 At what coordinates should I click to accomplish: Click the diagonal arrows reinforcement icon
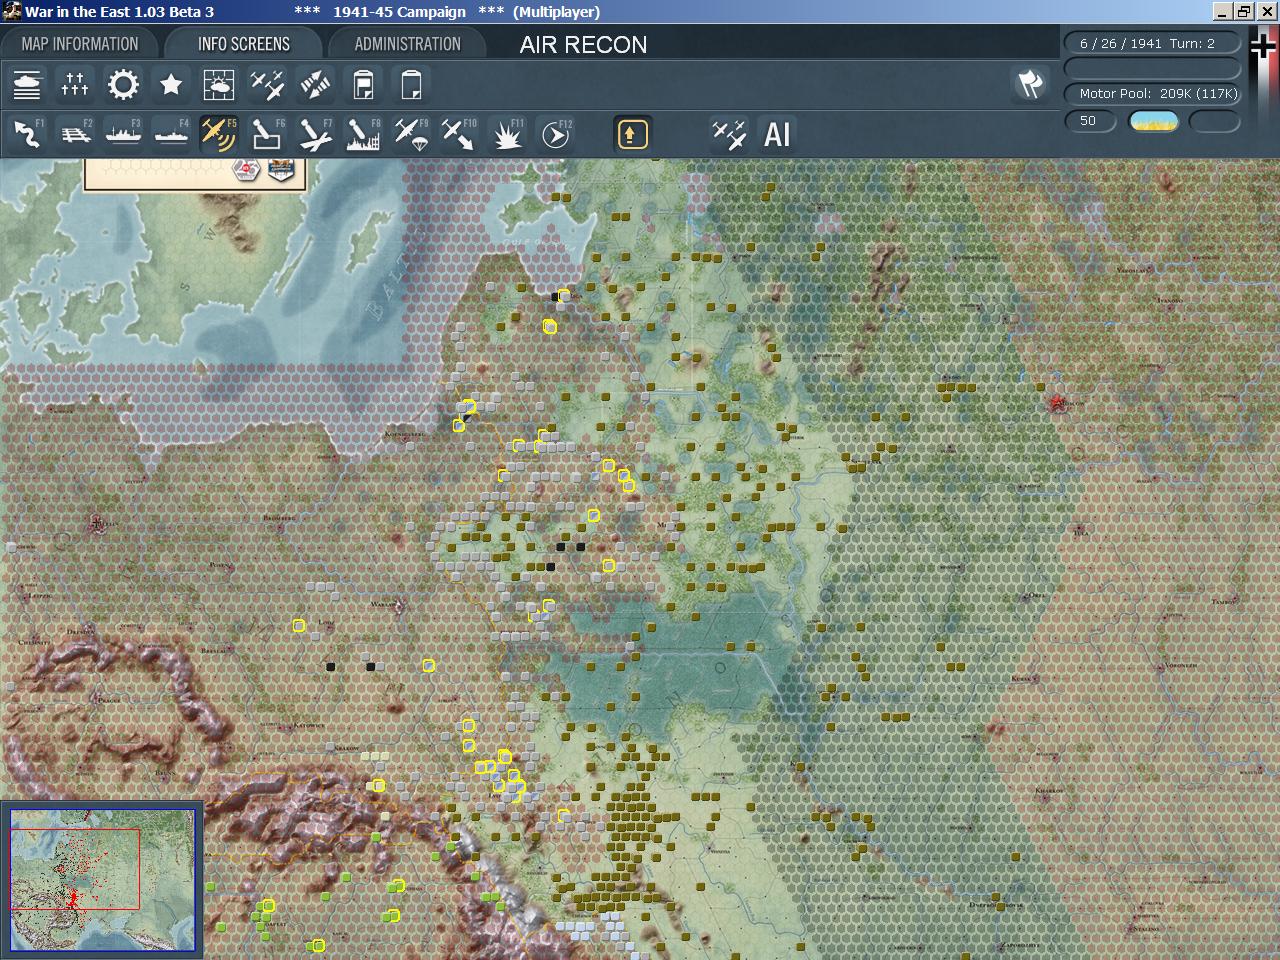[315, 85]
